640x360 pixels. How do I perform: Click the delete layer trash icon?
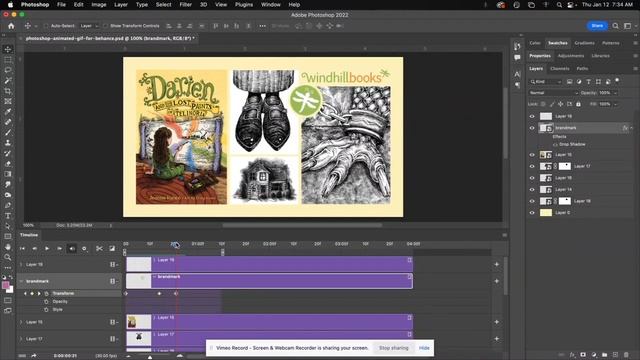pyautogui.click(x=626, y=355)
